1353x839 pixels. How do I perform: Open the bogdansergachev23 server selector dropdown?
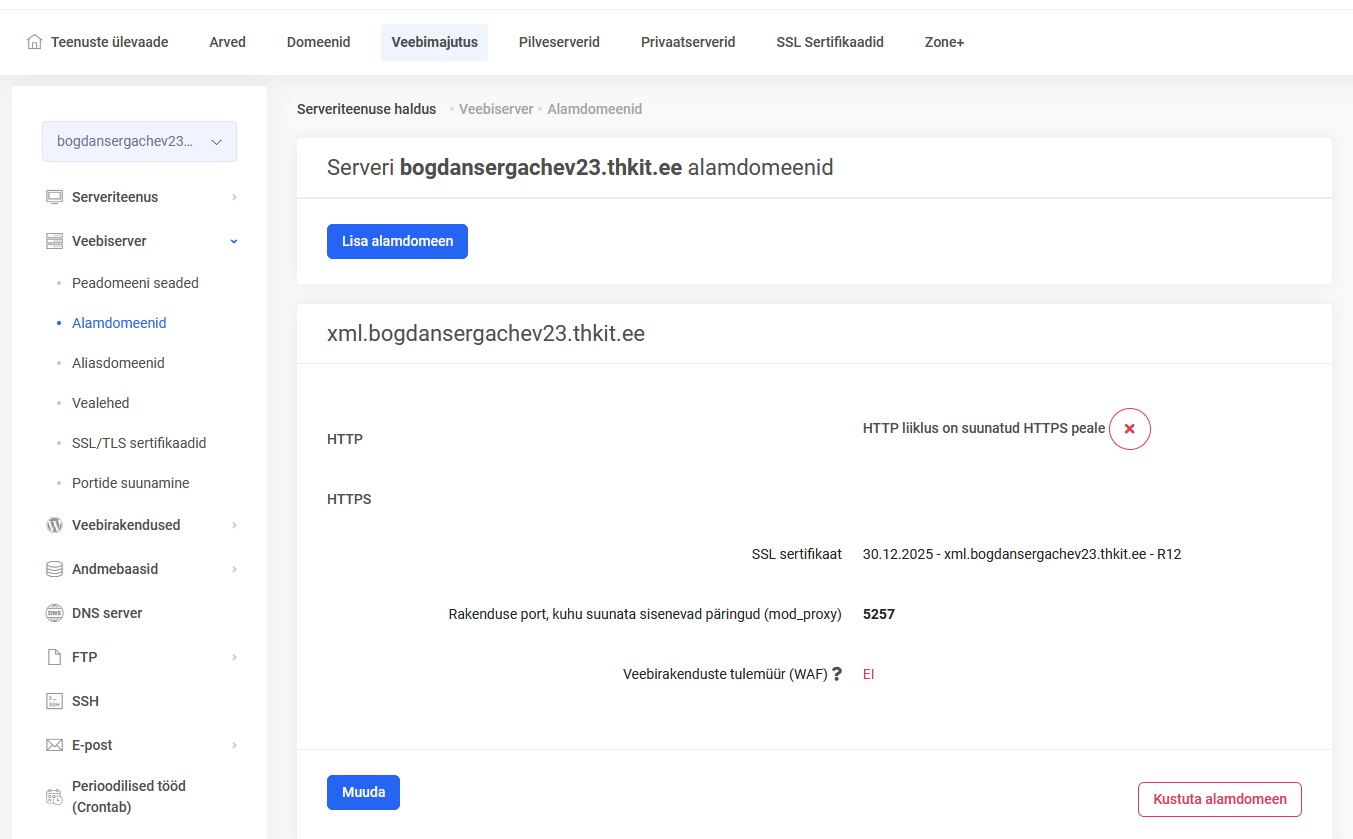coord(139,142)
